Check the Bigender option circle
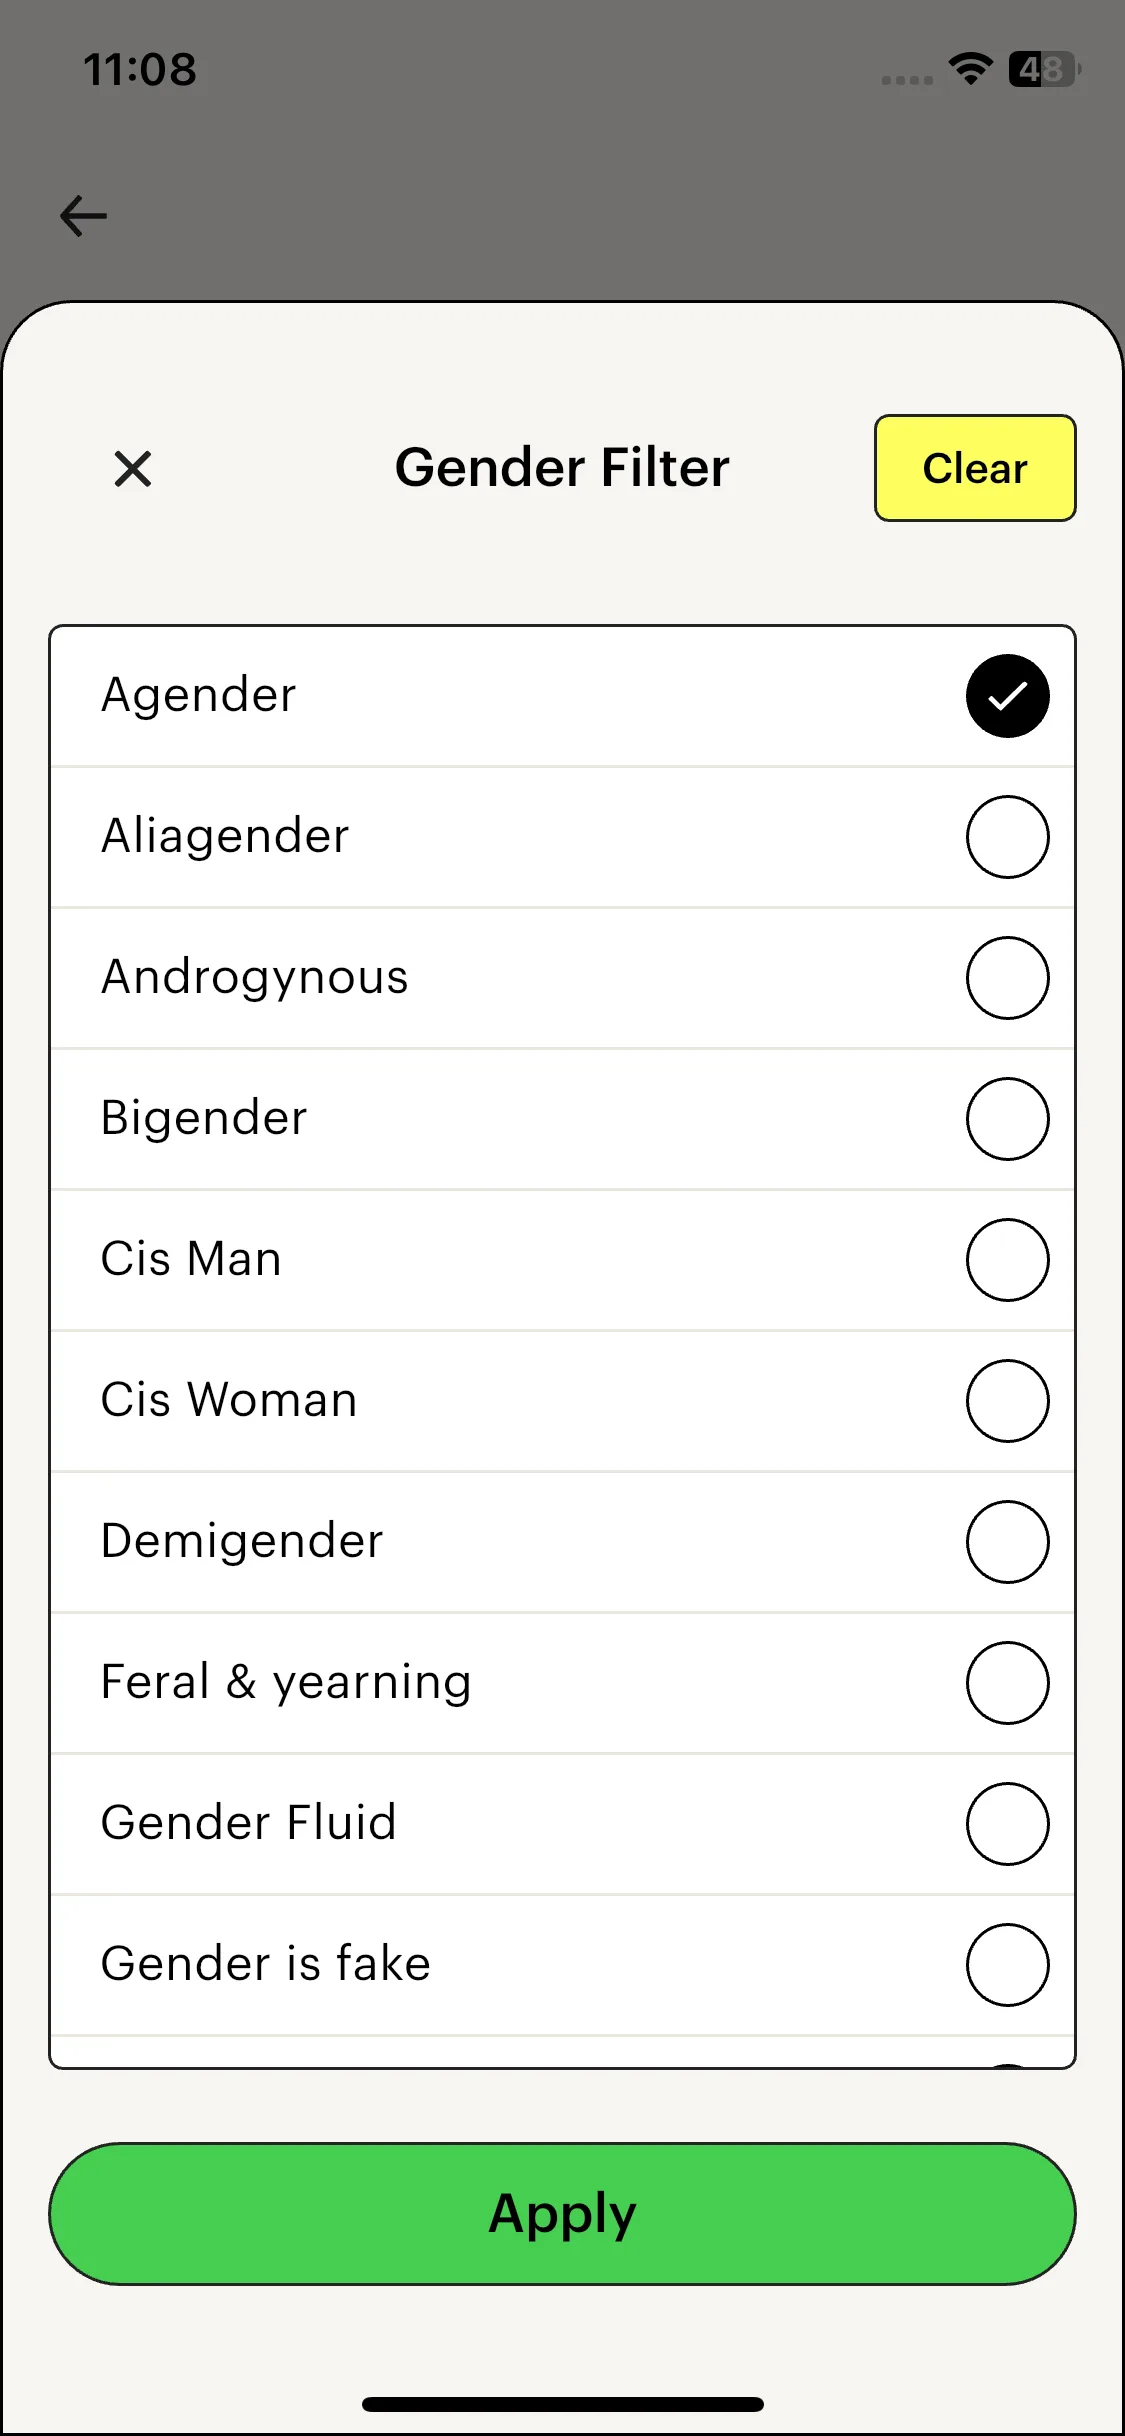The height and width of the screenshot is (2436, 1125). pyautogui.click(x=1007, y=1119)
